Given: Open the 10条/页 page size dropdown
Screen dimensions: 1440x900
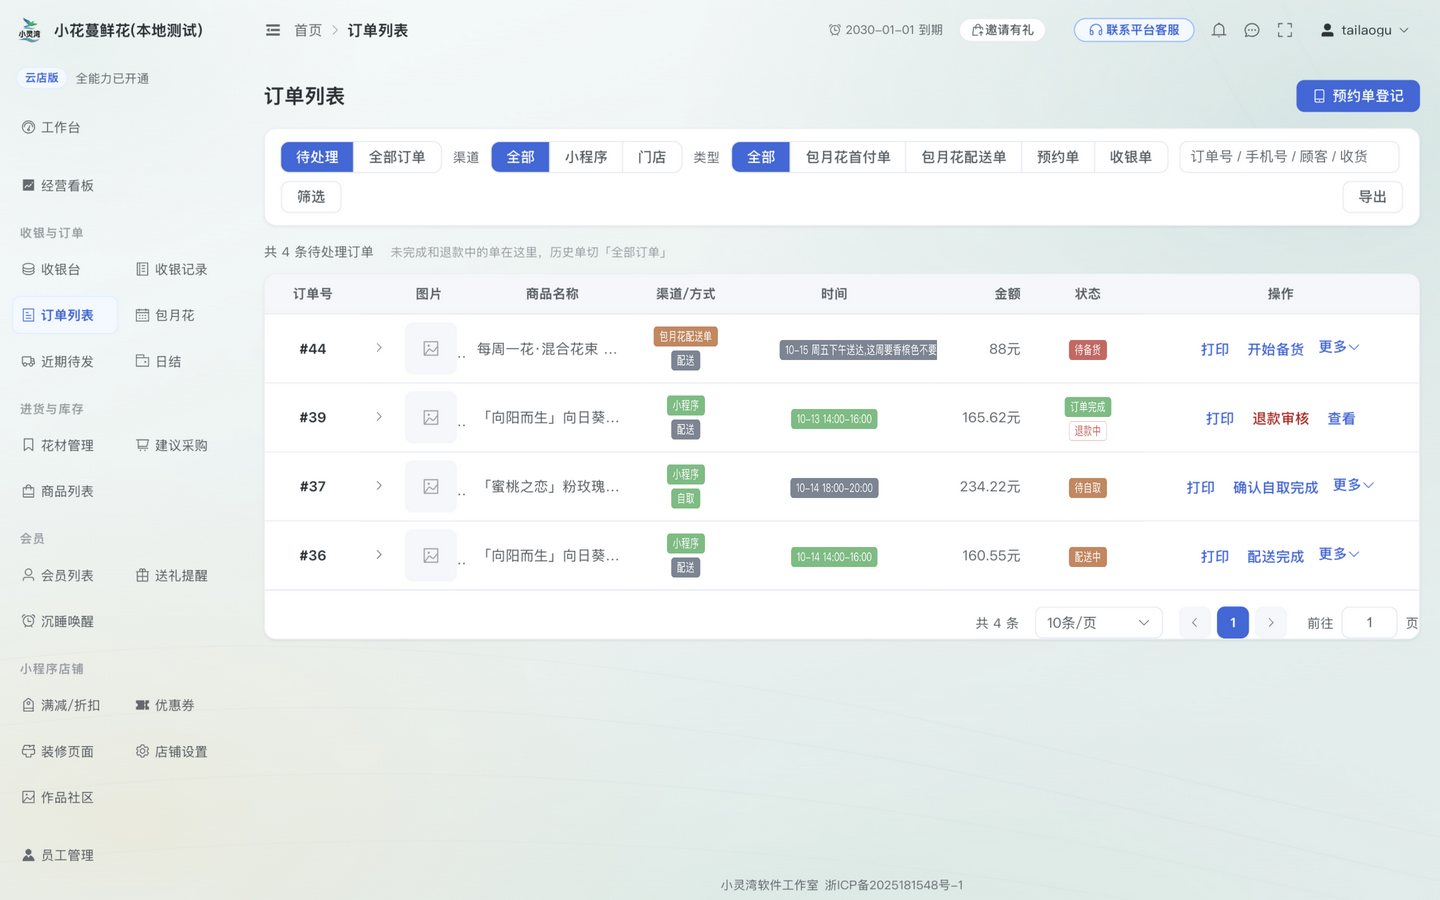Looking at the screenshot, I should click(1098, 622).
